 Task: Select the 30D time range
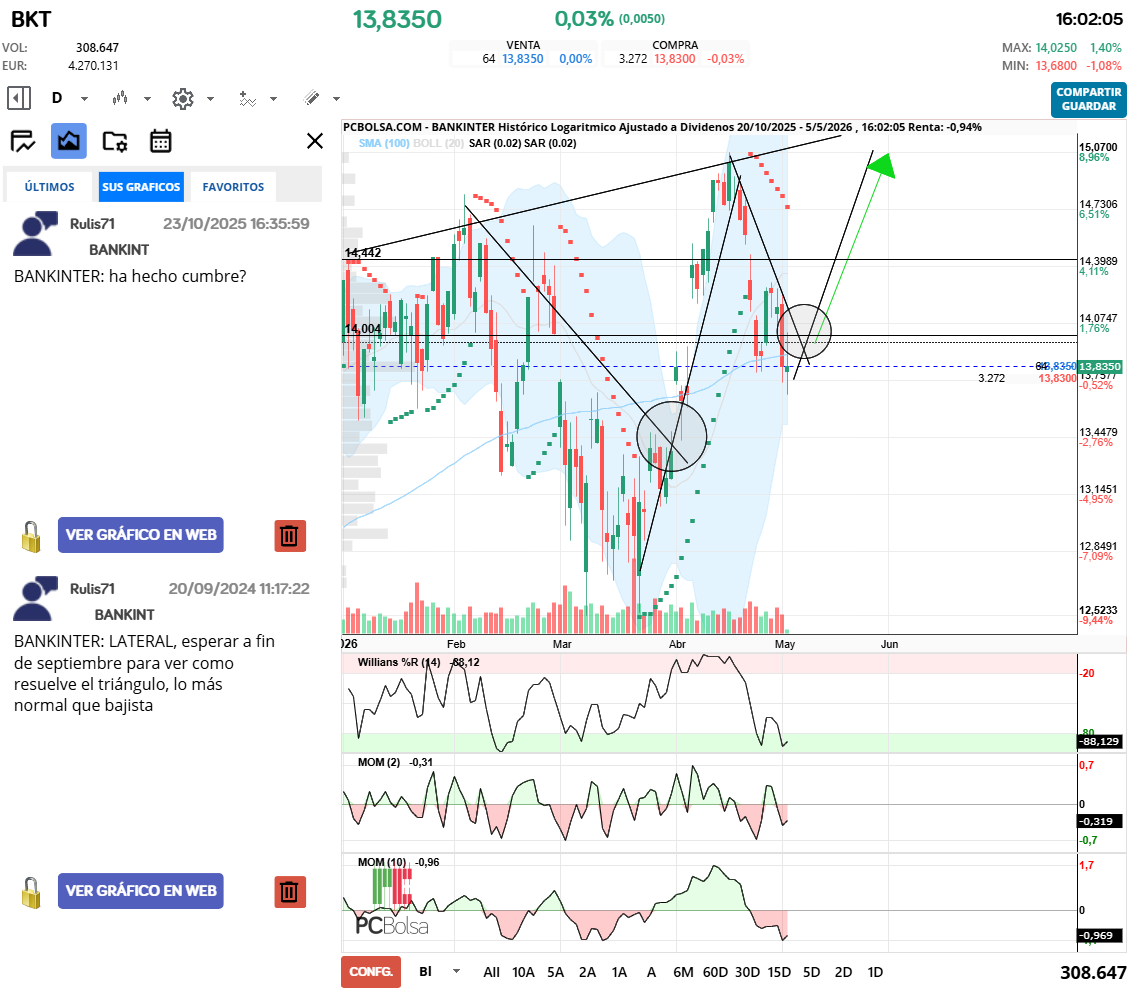(x=747, y=972)
